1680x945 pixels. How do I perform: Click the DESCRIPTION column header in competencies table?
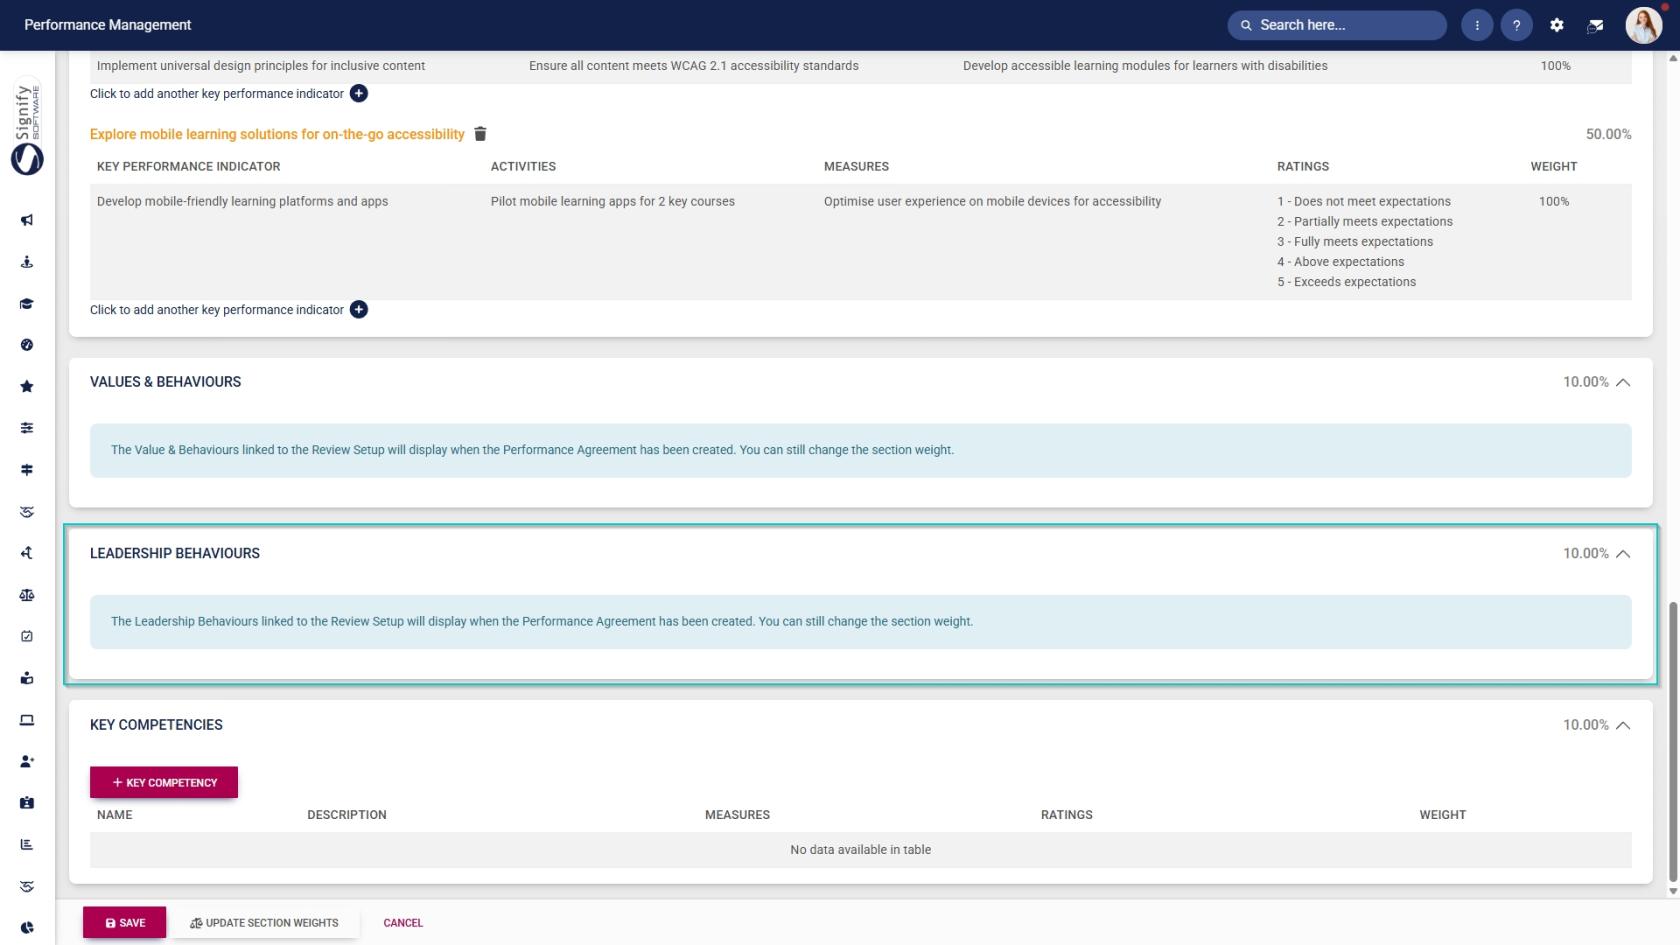(347, 815)
